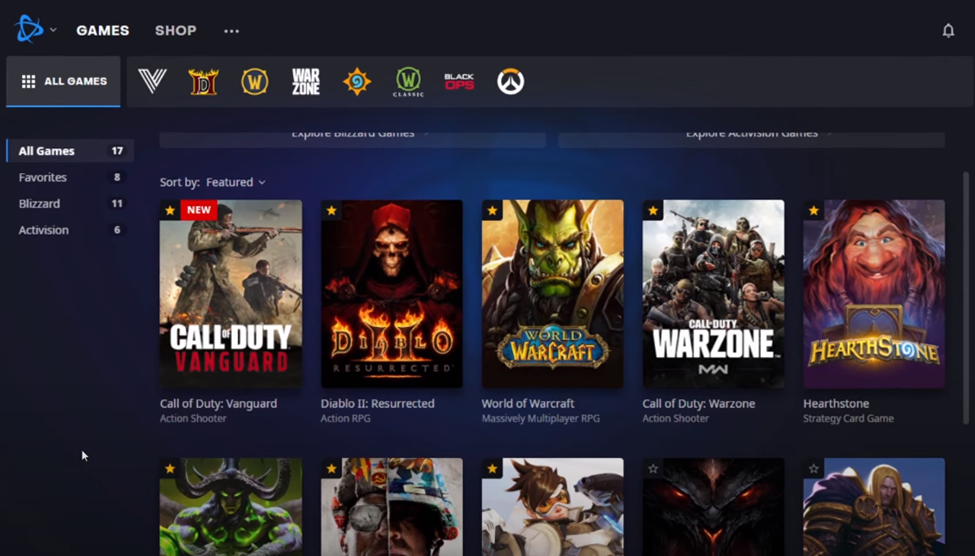
Task: Open the green demon game cover
Action: point(231,507)
